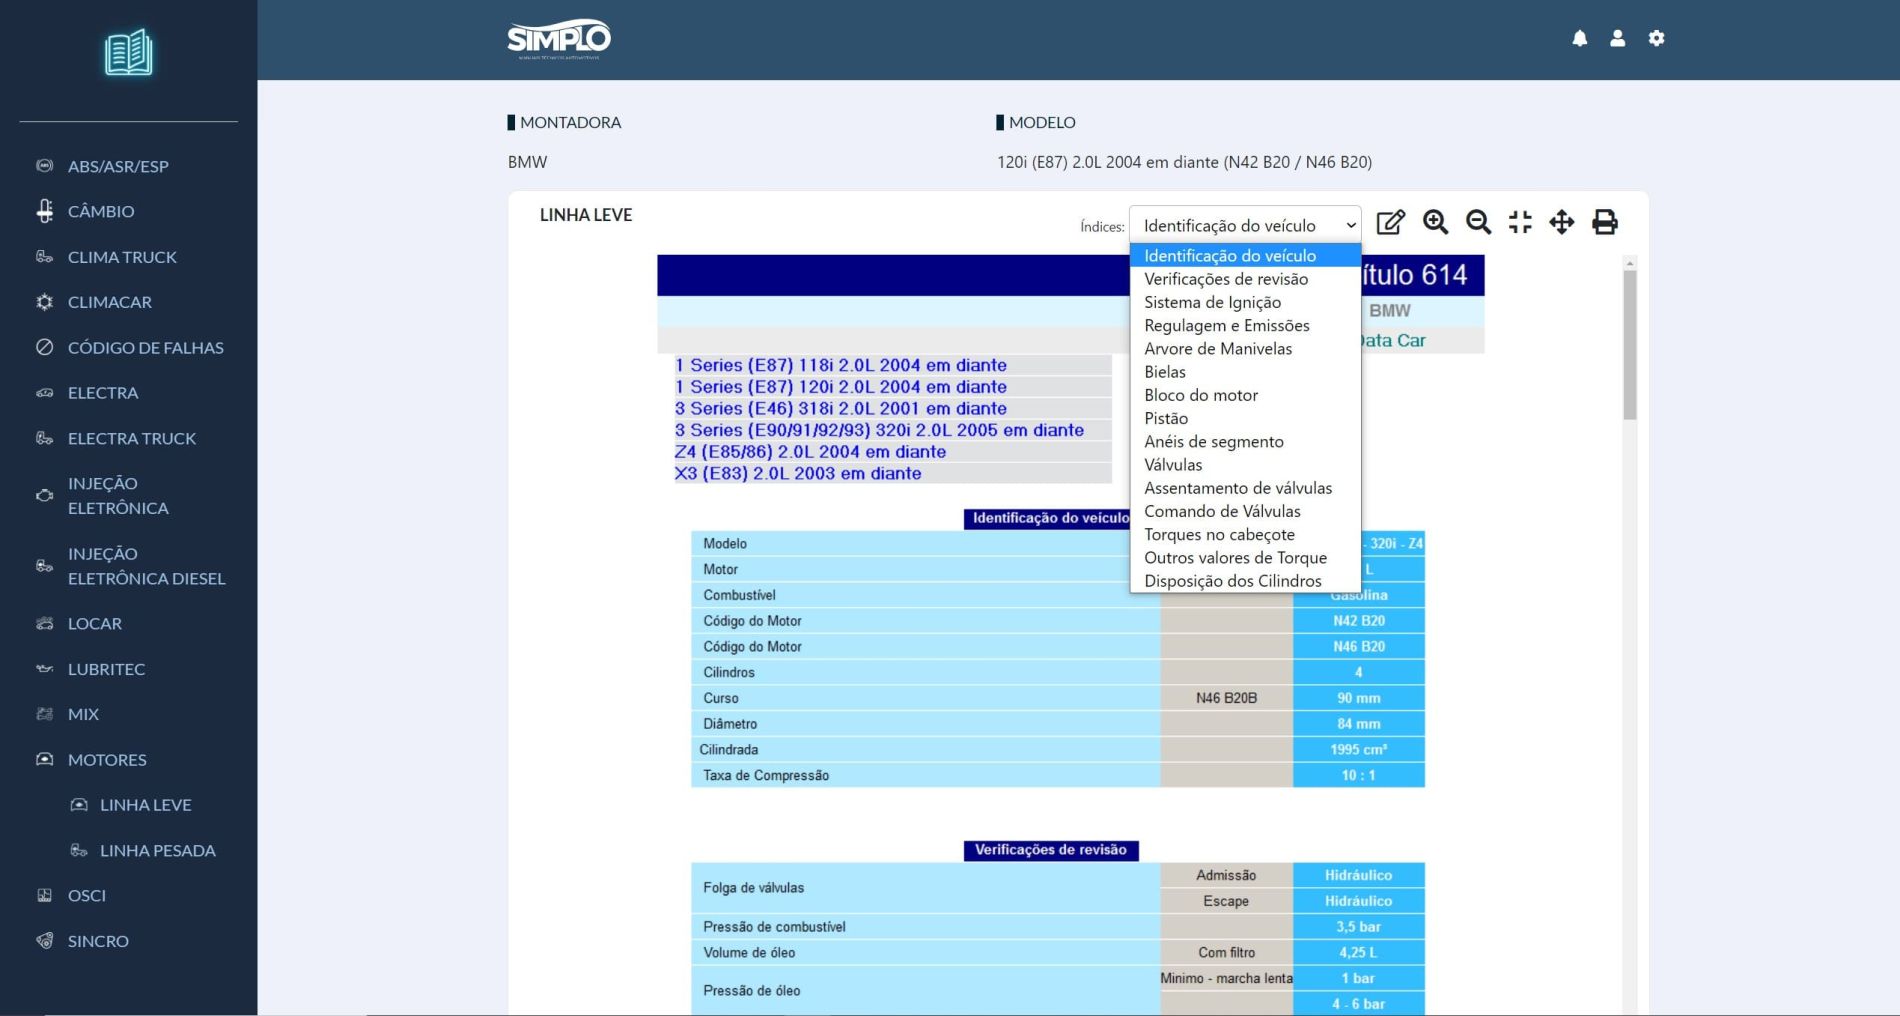1900x1016 pixels.
Task: Select the move/pan arrows icon
Action: 1562,222
